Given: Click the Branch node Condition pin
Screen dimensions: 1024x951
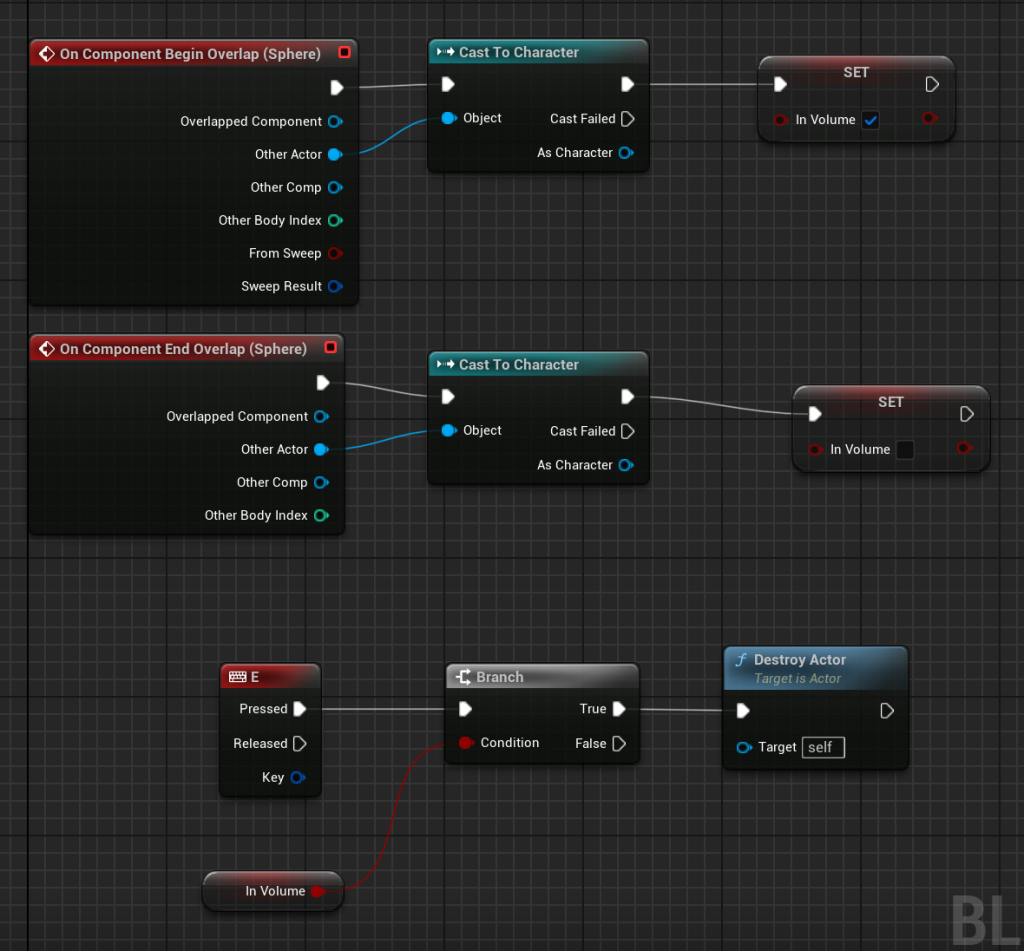Looking at the screenshot, I should [x=465, y=743].
